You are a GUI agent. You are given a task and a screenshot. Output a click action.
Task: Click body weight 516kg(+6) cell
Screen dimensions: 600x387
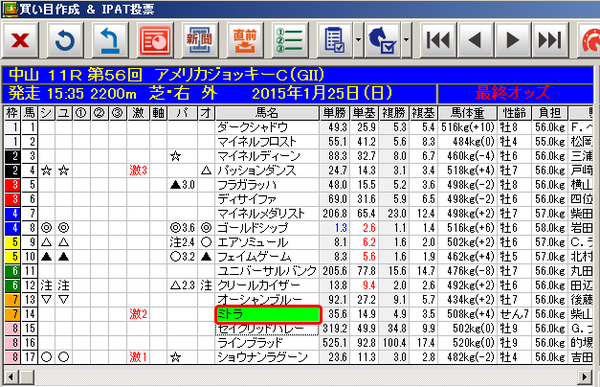(x=468, y=228)
